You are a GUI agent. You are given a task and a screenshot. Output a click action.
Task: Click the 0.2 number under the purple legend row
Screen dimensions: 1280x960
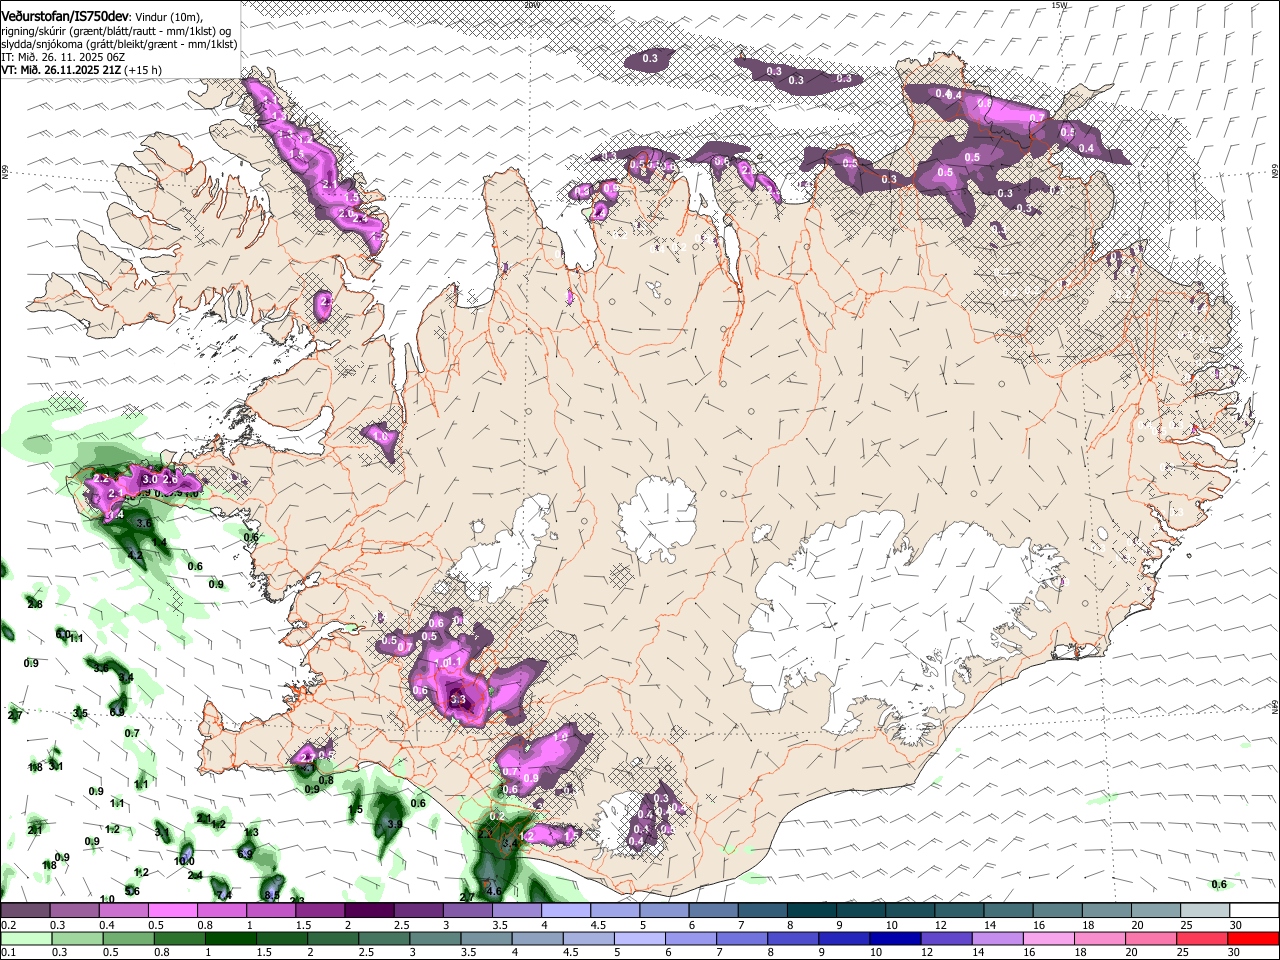click(x=8, y=925)
